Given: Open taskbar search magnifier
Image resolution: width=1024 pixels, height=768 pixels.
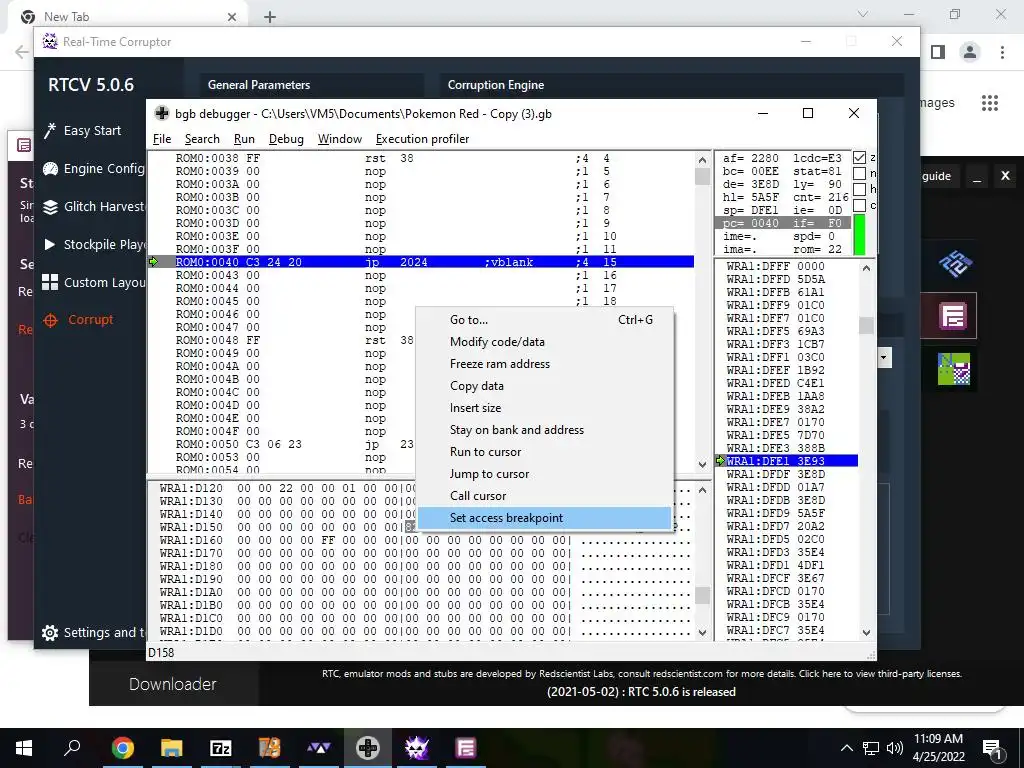Looking at the screenshot, I should 72,748.
